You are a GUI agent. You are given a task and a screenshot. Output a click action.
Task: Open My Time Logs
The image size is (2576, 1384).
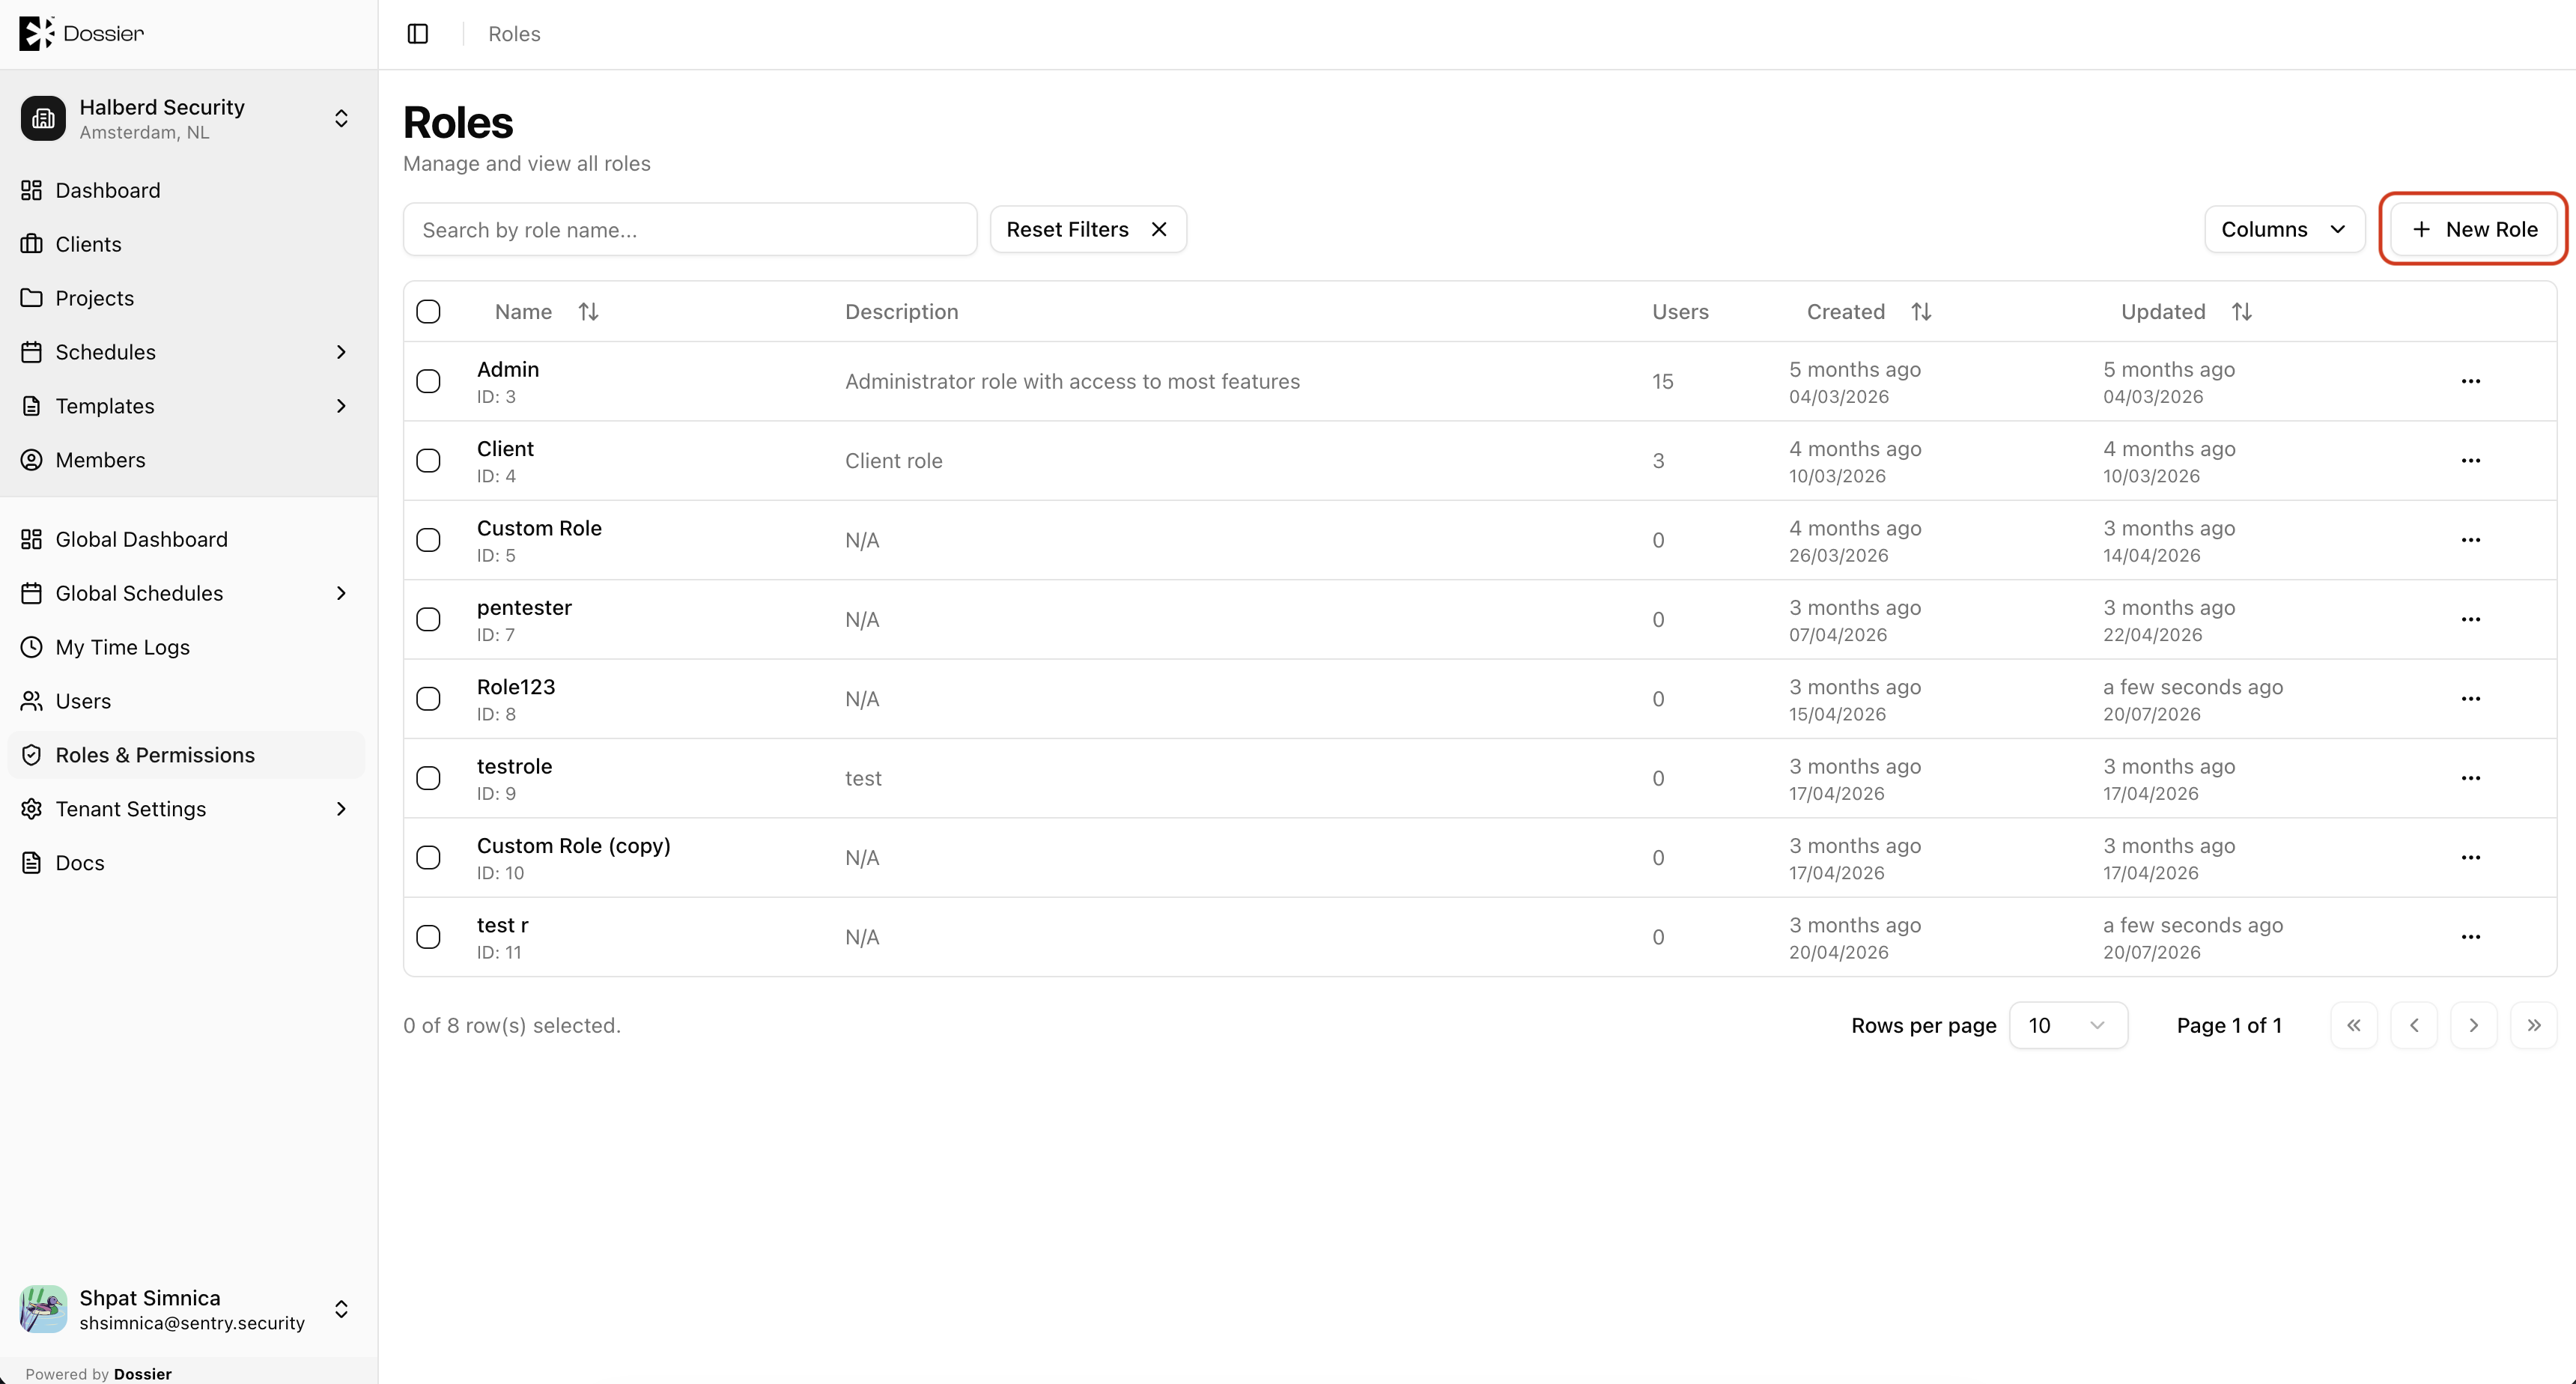click(187, 647)
